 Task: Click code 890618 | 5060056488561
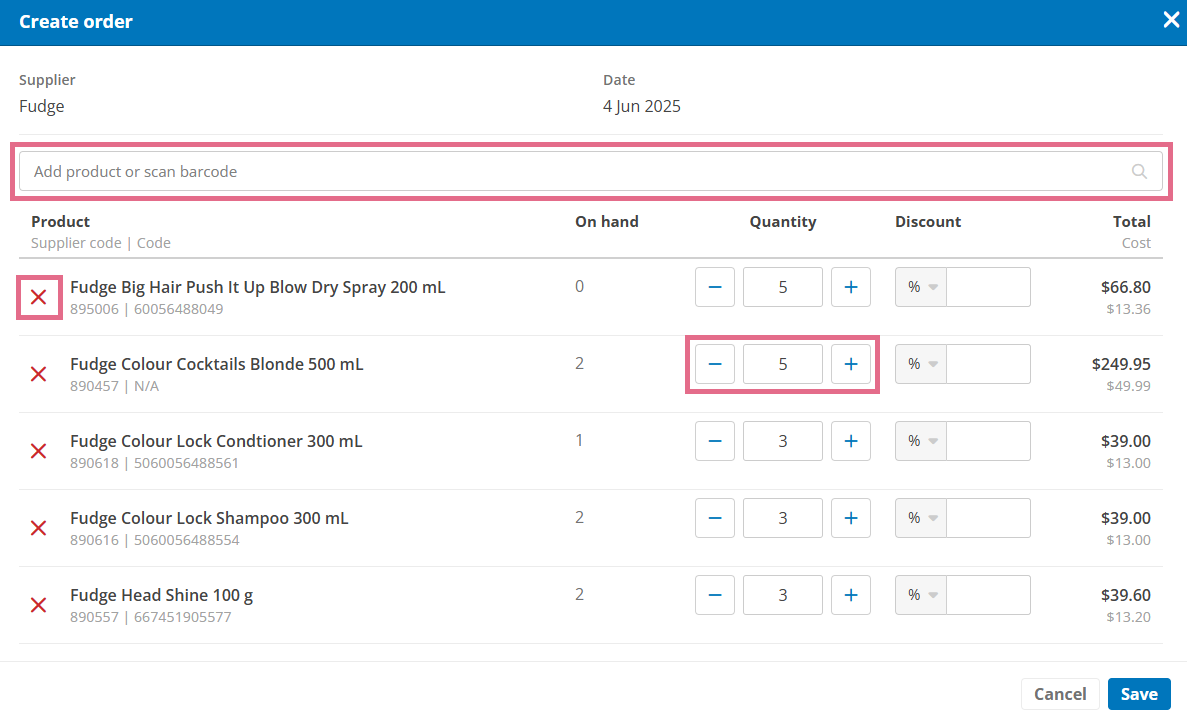(x=154, y=463)
